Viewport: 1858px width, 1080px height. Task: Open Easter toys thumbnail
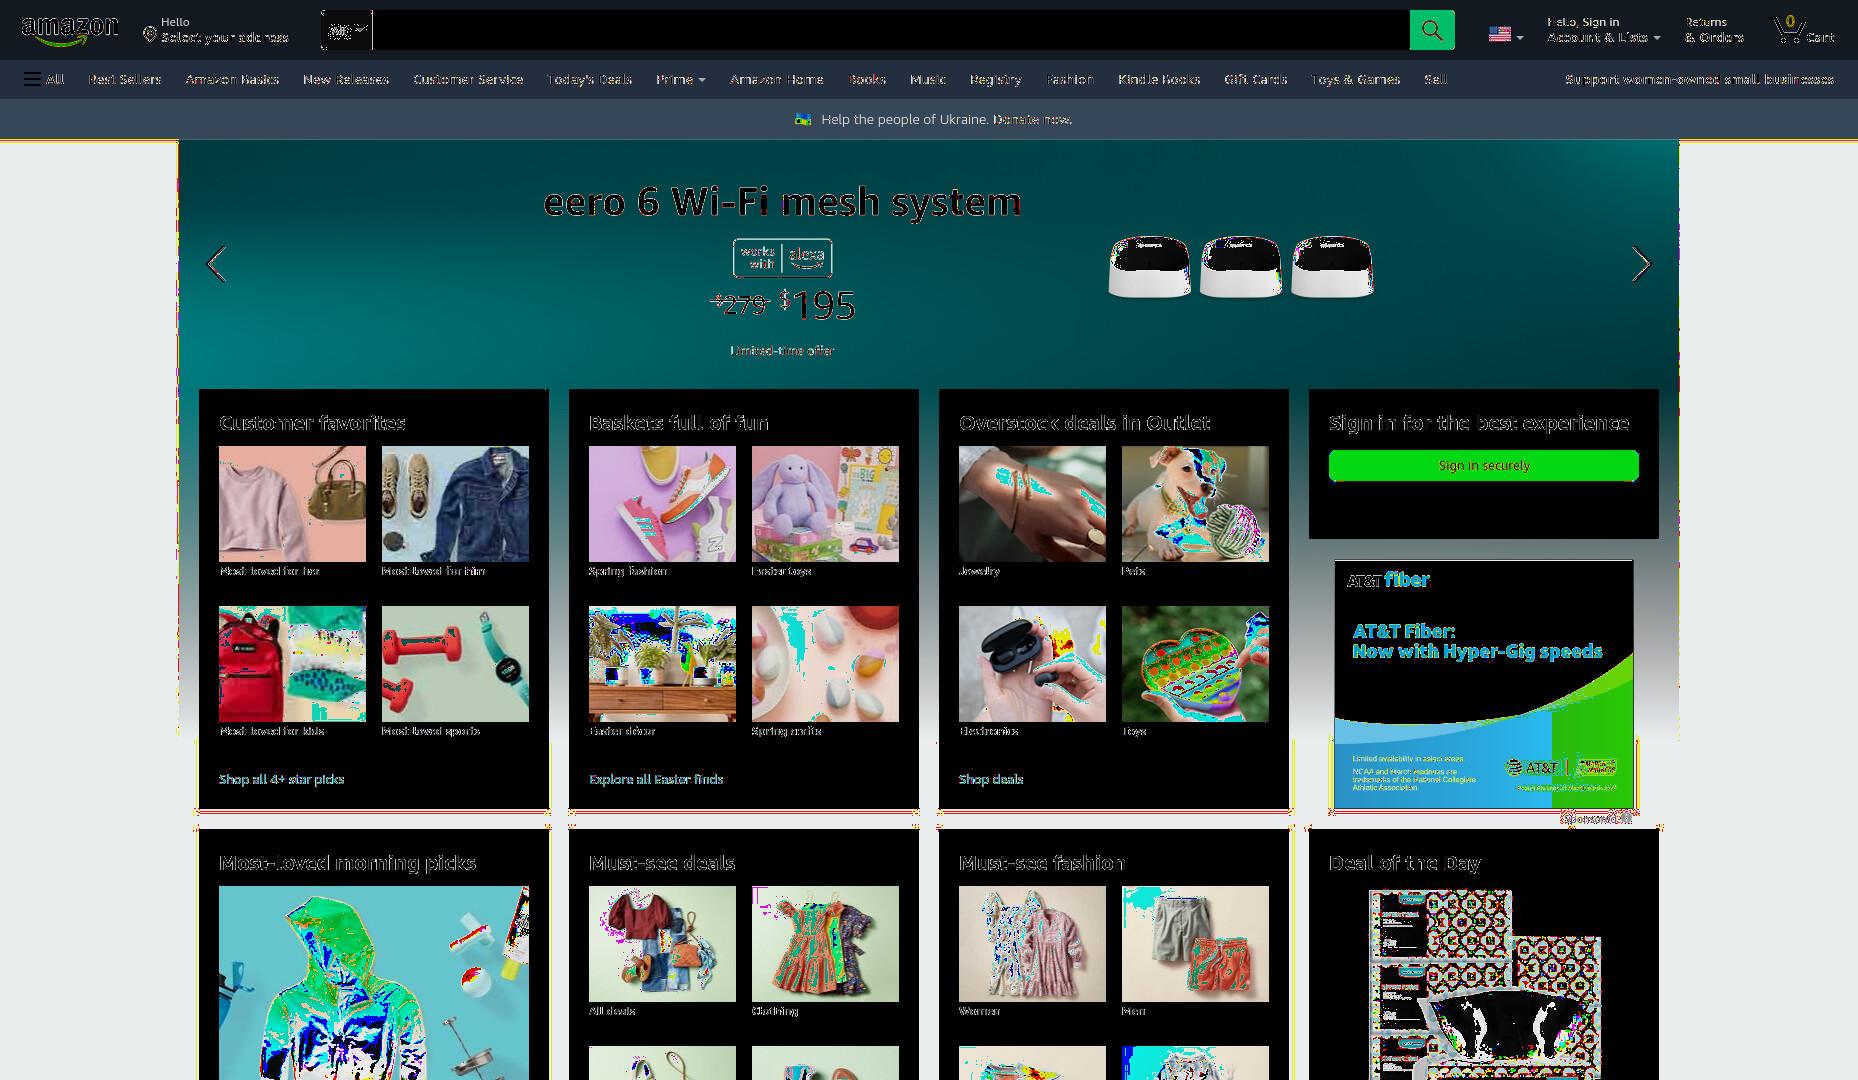coord(825,504)
